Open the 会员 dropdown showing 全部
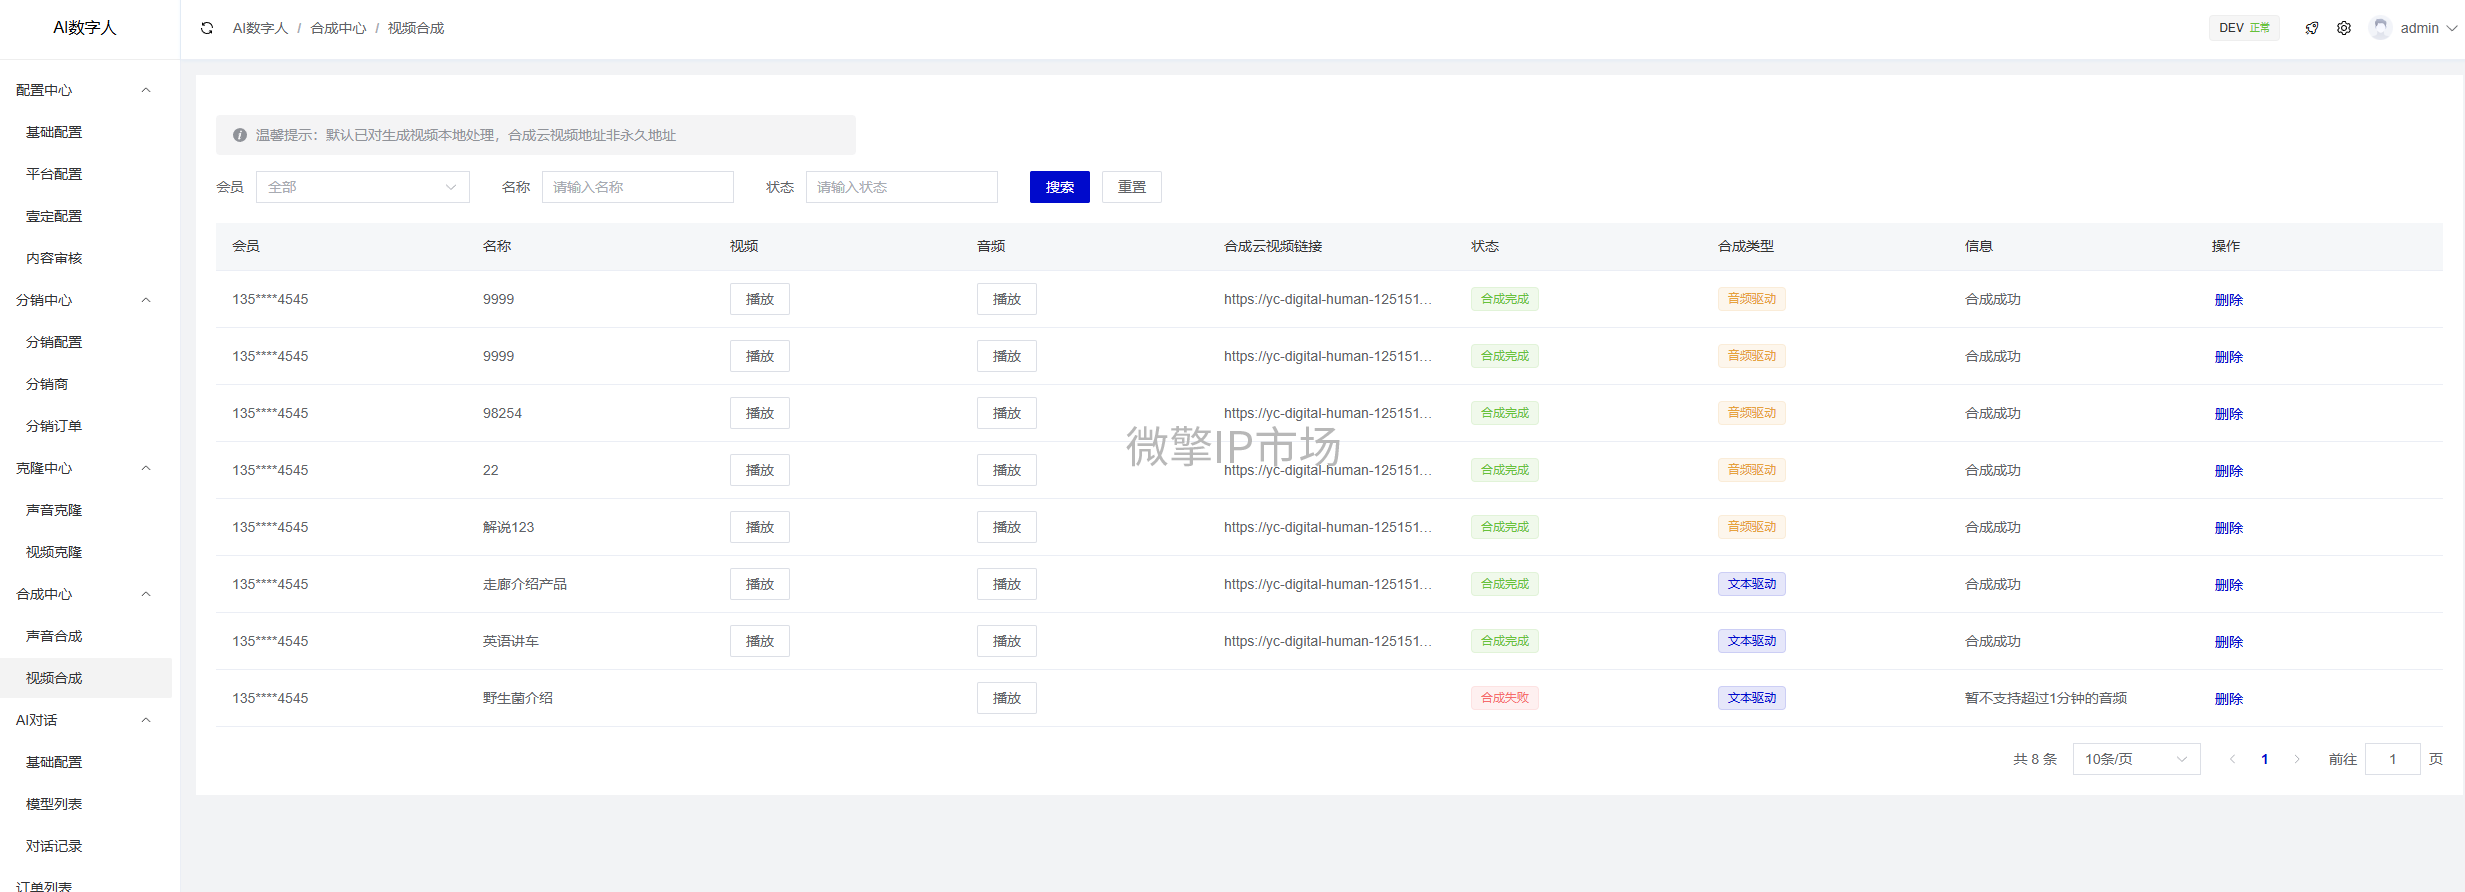 (x=362, y=187)
